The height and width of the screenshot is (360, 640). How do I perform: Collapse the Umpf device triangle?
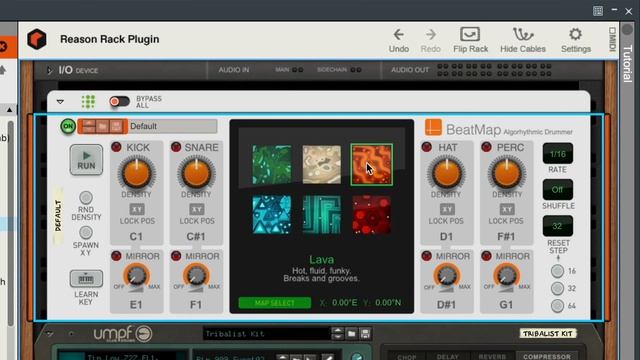tap(49, 334)
